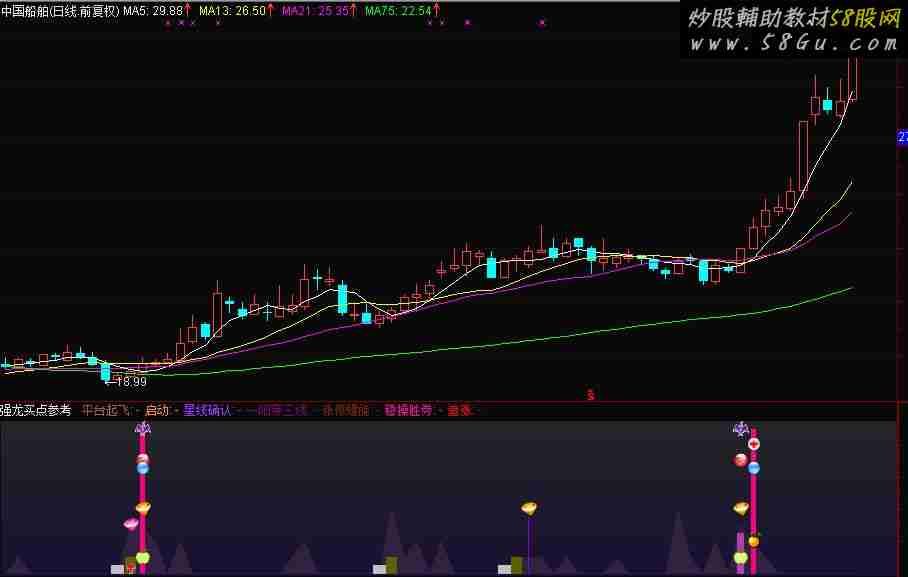Click the blue price tag on right axis
This screenshot has height=577, width=908.
tap(902, 137)
